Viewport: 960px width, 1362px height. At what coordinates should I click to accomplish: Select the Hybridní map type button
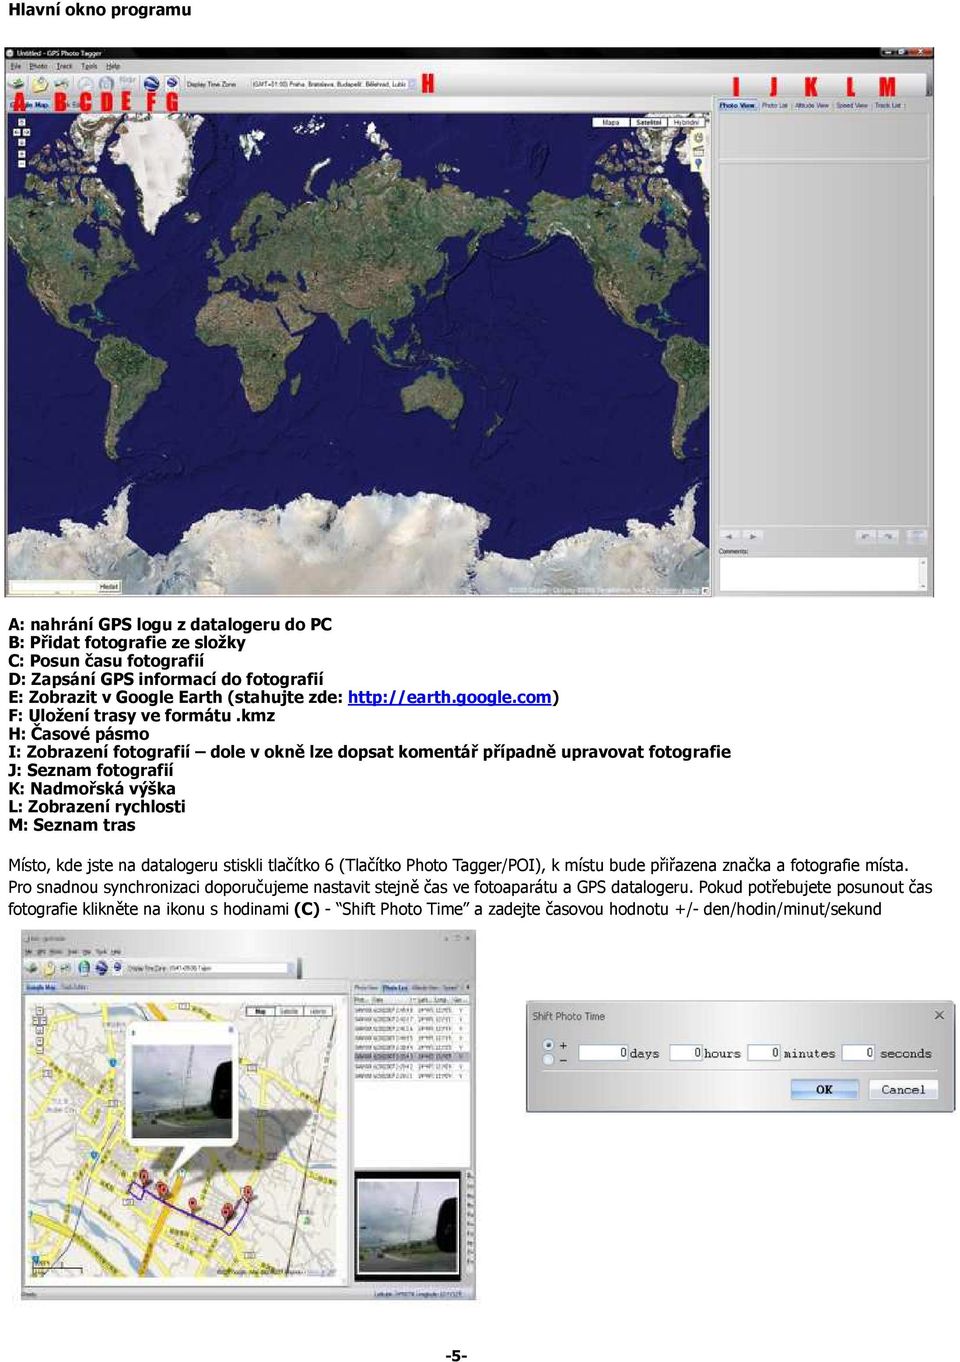pos(686,122)
